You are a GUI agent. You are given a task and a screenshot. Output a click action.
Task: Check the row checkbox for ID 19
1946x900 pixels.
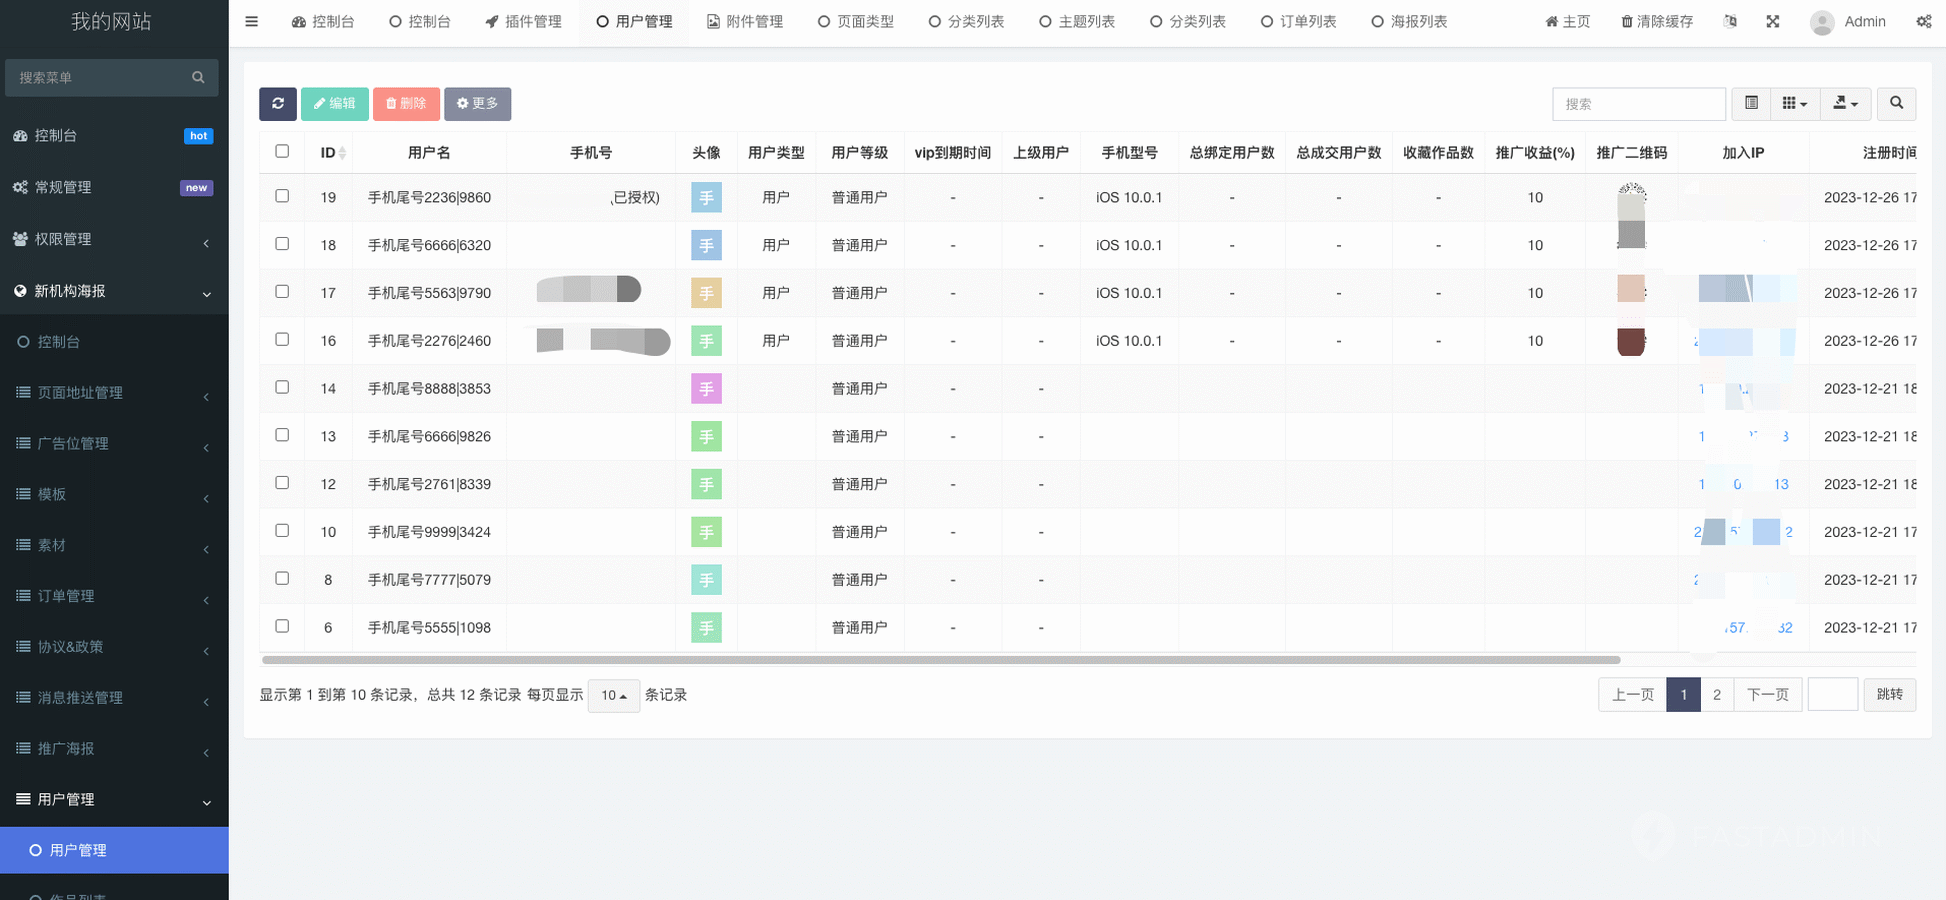282,197
